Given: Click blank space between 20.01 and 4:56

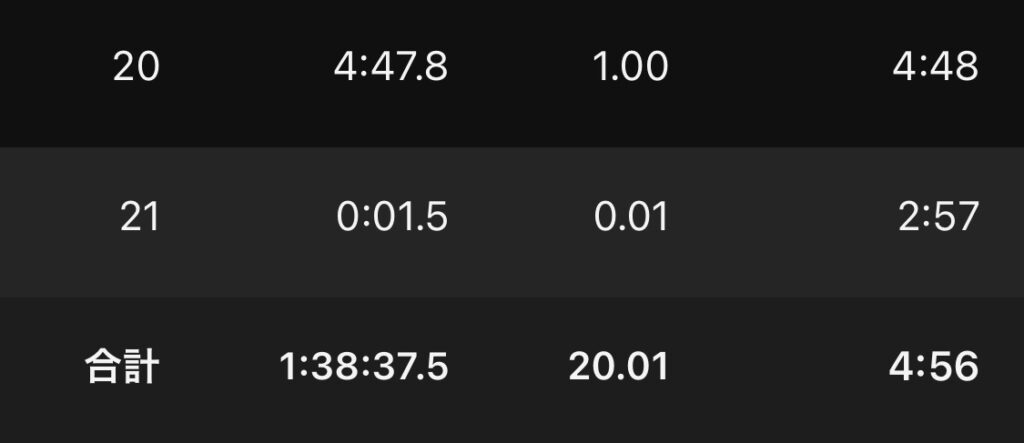Looking at the screenshot, I should tap(778, 367).
